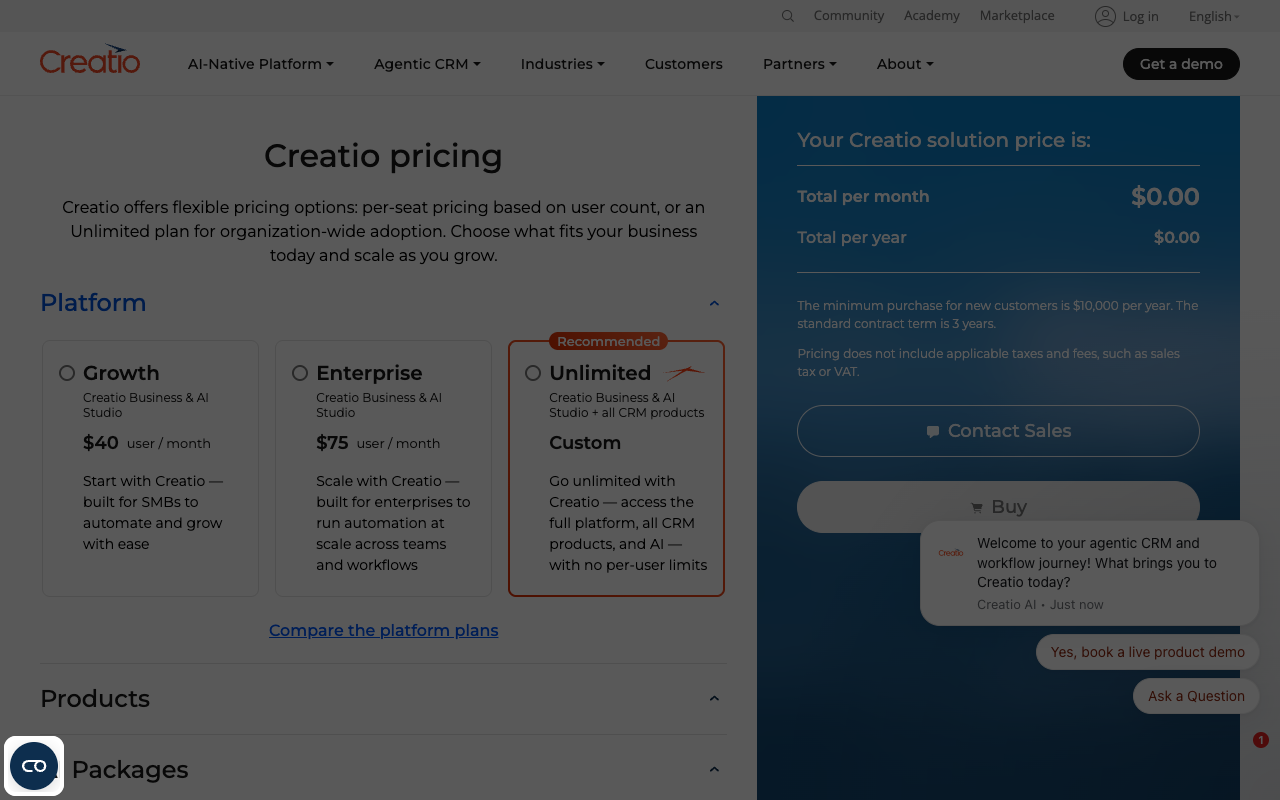Click the Packages section heading
The image size is (1280, 800).
coord(130,769)
